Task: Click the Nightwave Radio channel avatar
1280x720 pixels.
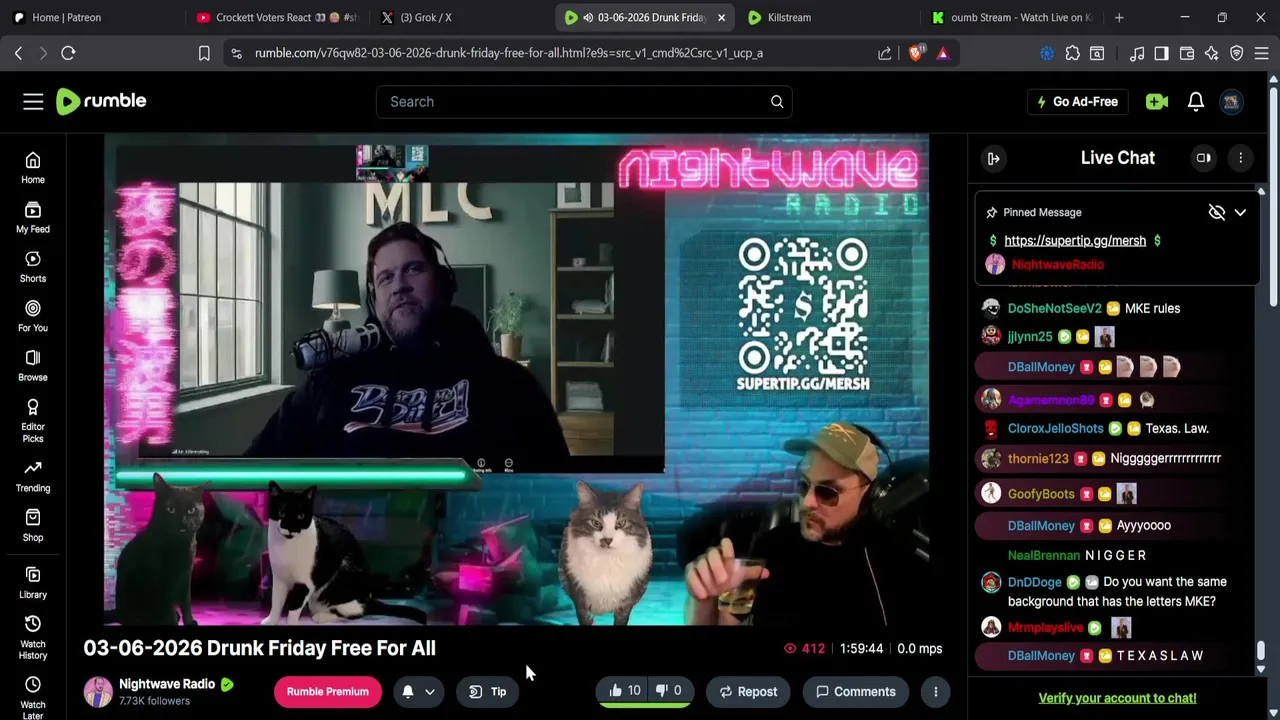Action: (98, 691)
